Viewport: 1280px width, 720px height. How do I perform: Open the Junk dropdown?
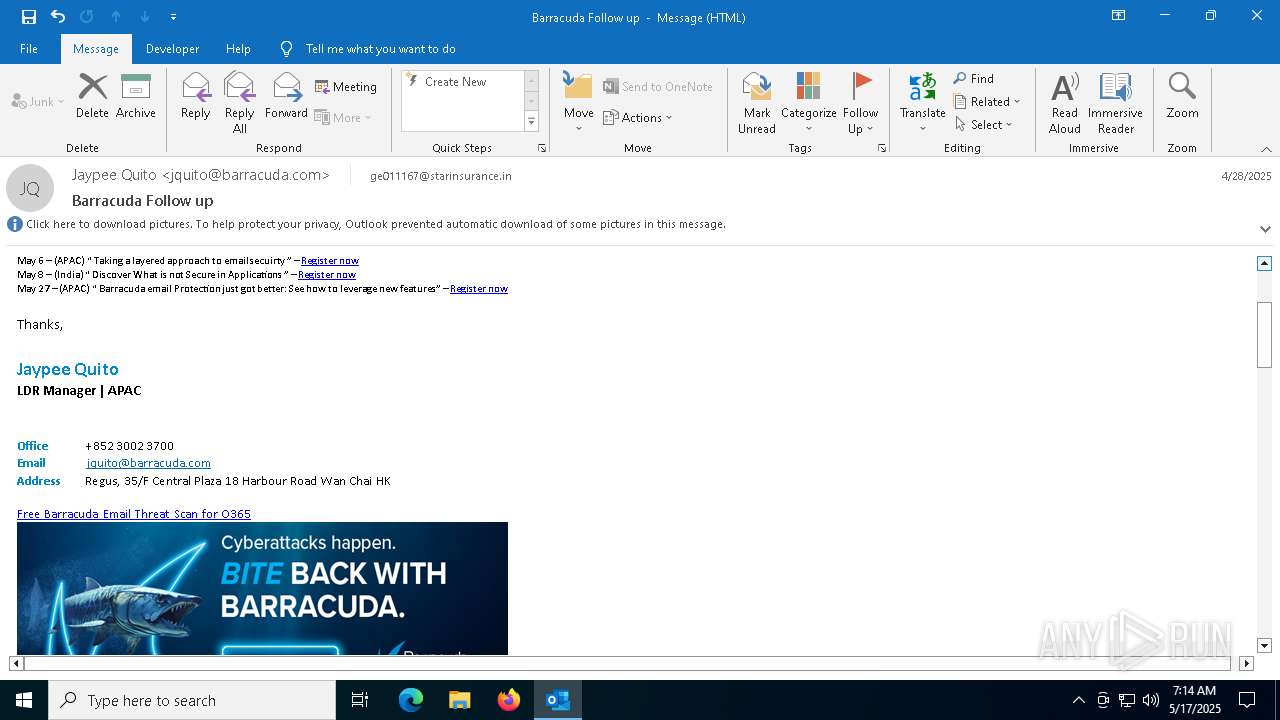coord(38,101)
